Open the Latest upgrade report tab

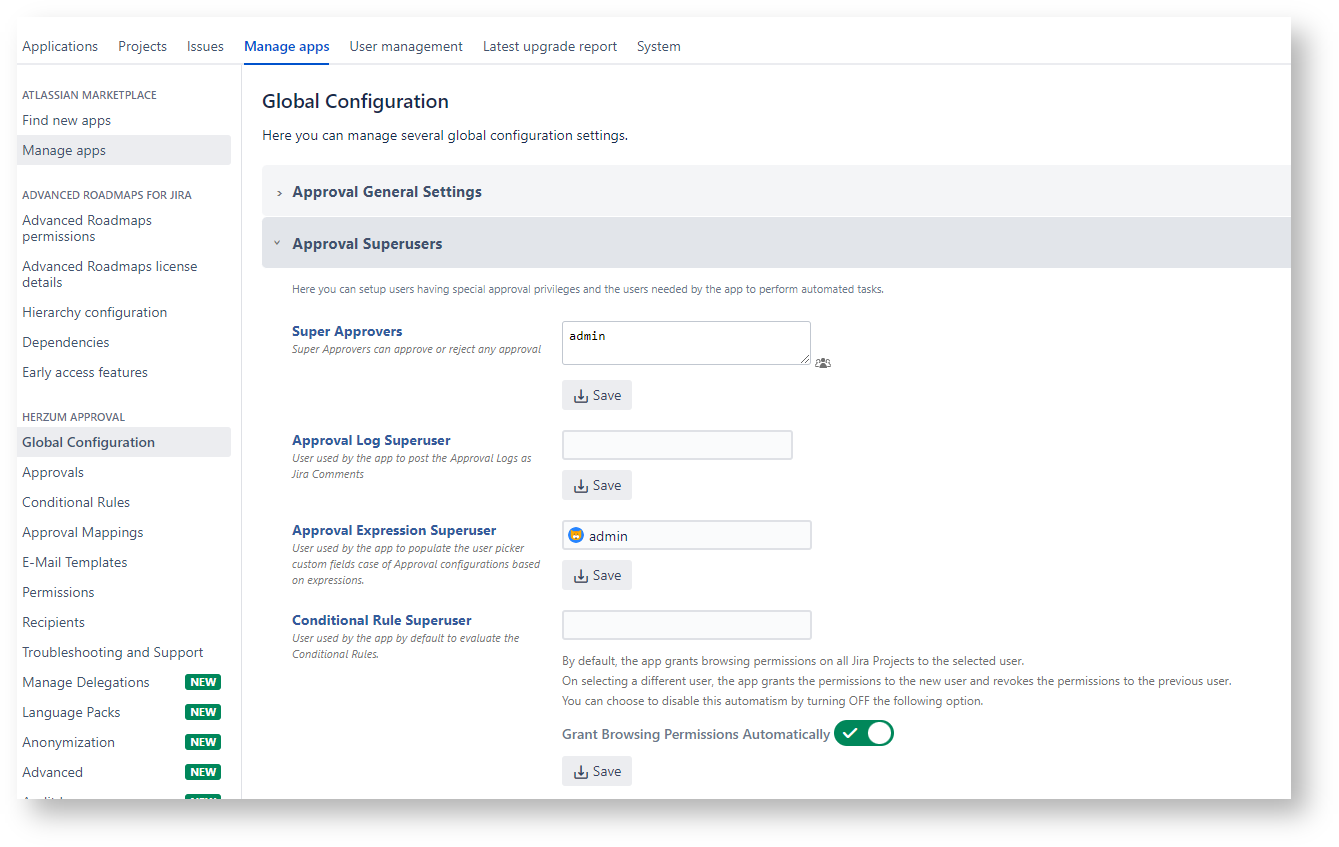[549, 46]
